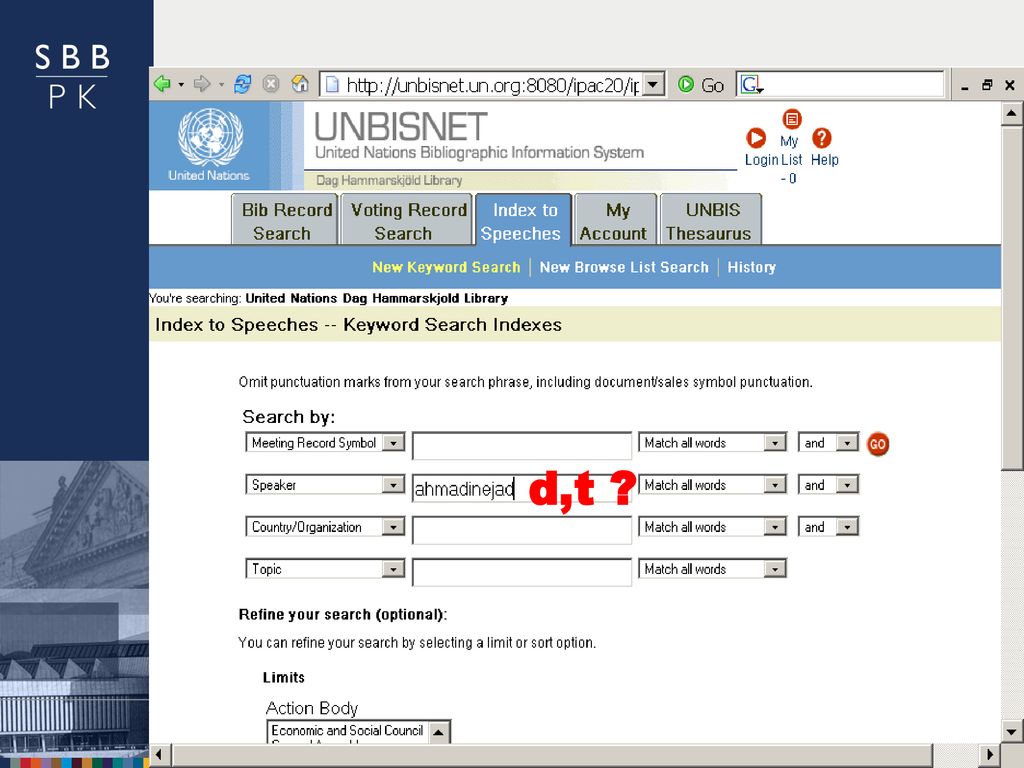The width and height of the screenshot is (1024, 768).
Task: Open the My Account tab
Action: (615, 220)
